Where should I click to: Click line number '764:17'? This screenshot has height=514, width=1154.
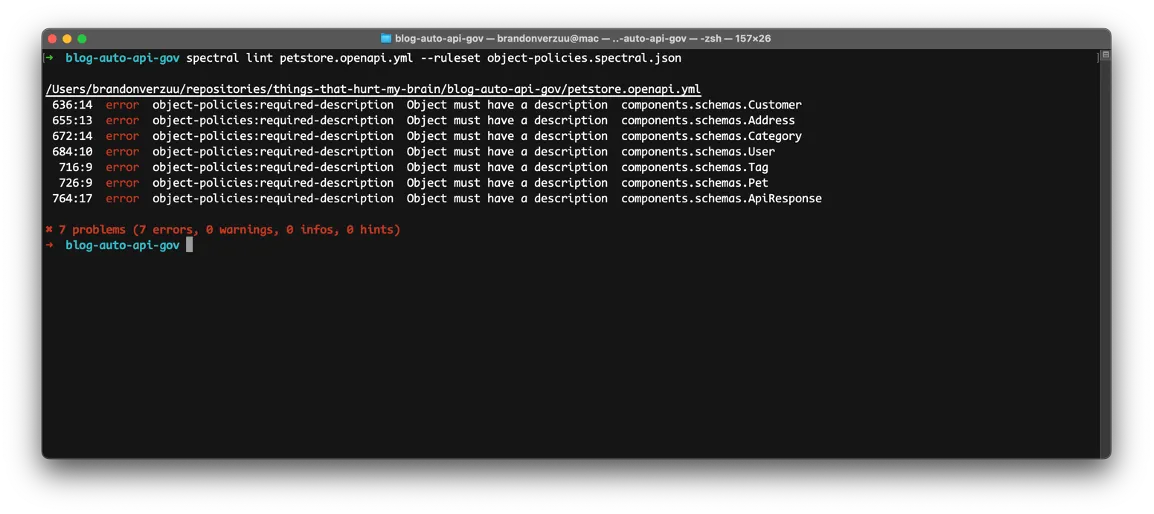[x=72, y=198]
